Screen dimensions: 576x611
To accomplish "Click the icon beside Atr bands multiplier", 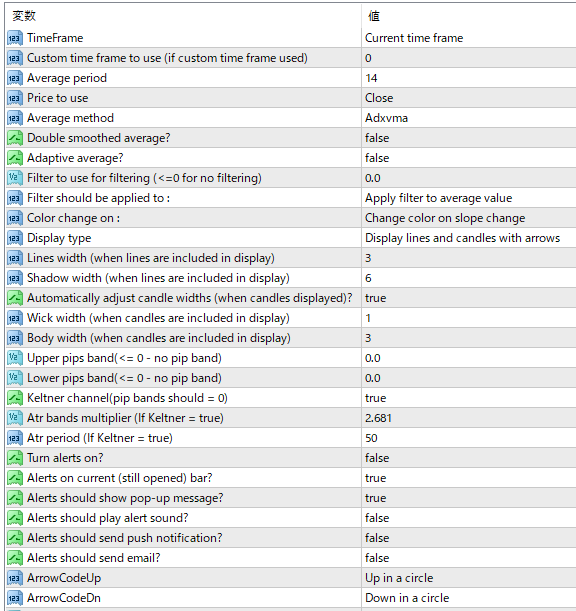I will (15, 418).
